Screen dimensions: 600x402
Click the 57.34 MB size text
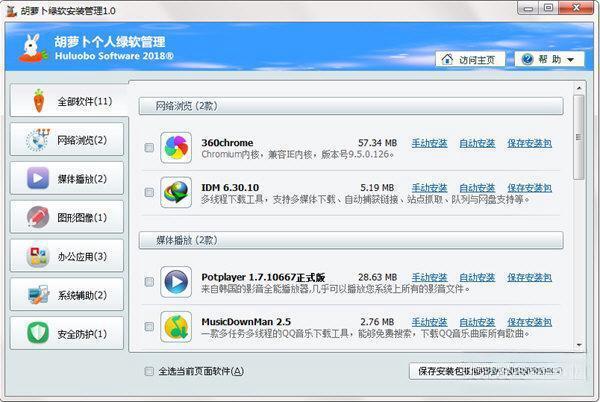coord(377,143)
